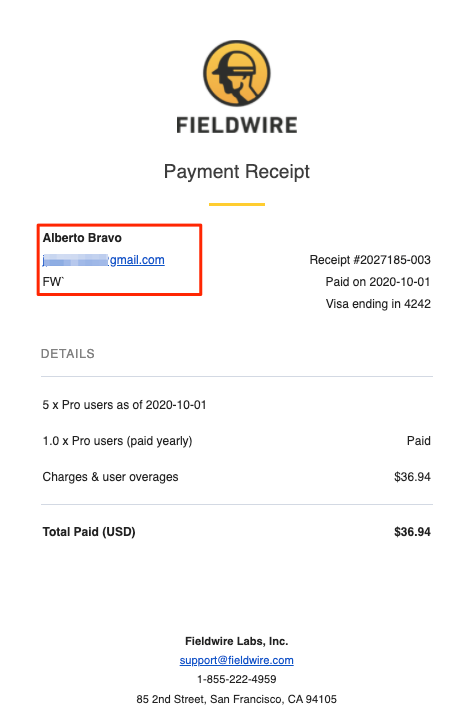Click the Paid on 2020-10-01 line
This screenshot has width=474, height=715.
click(378, 282)
